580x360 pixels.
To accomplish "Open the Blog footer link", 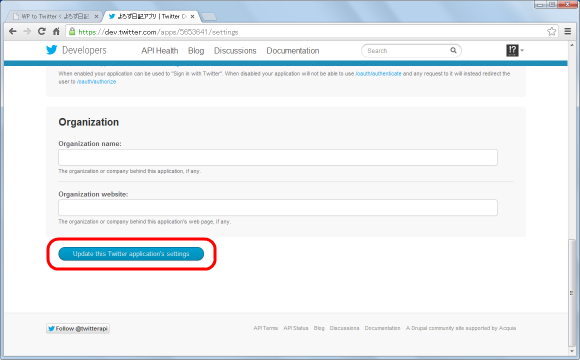I will (x=319, y=328).
